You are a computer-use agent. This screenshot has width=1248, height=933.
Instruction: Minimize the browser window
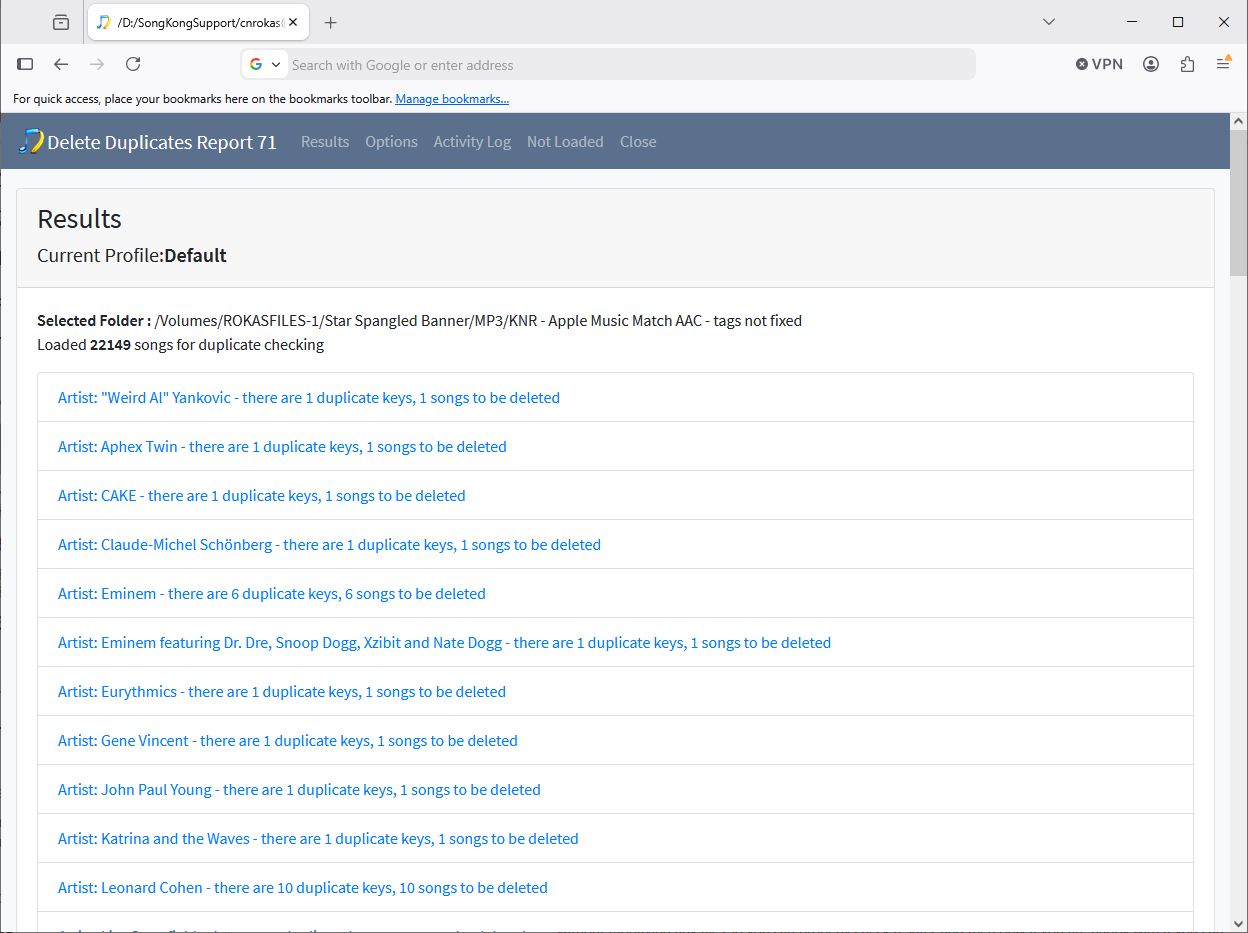point(1132,22)
